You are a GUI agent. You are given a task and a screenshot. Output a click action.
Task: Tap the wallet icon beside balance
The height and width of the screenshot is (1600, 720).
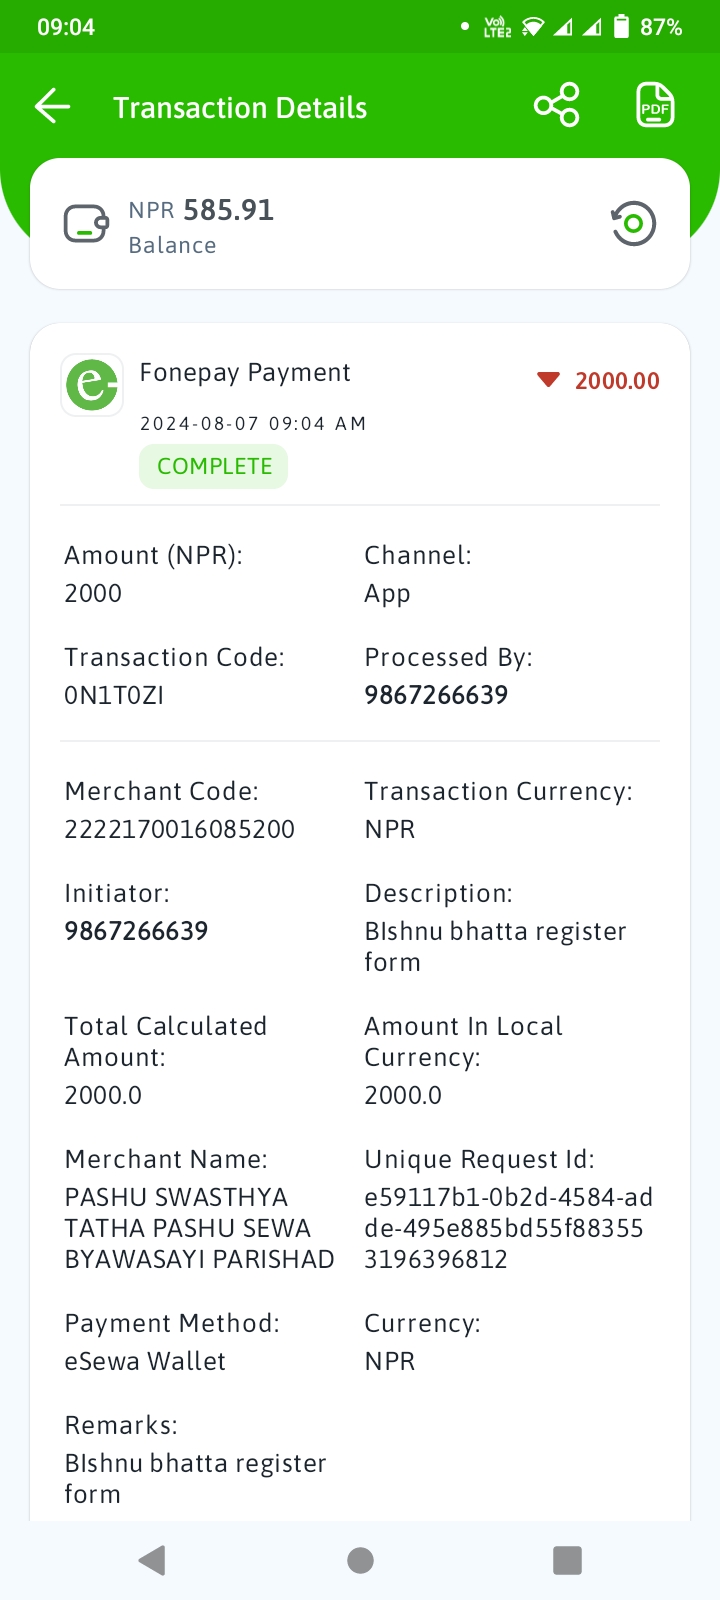pyautogui.click(x=86, y=224)
